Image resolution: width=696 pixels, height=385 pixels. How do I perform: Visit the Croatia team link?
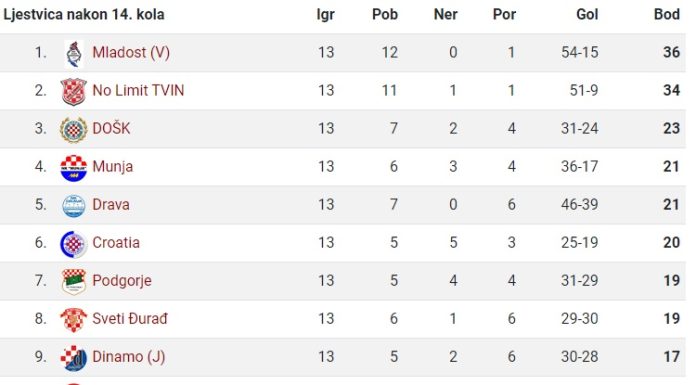tap(116, 242)
